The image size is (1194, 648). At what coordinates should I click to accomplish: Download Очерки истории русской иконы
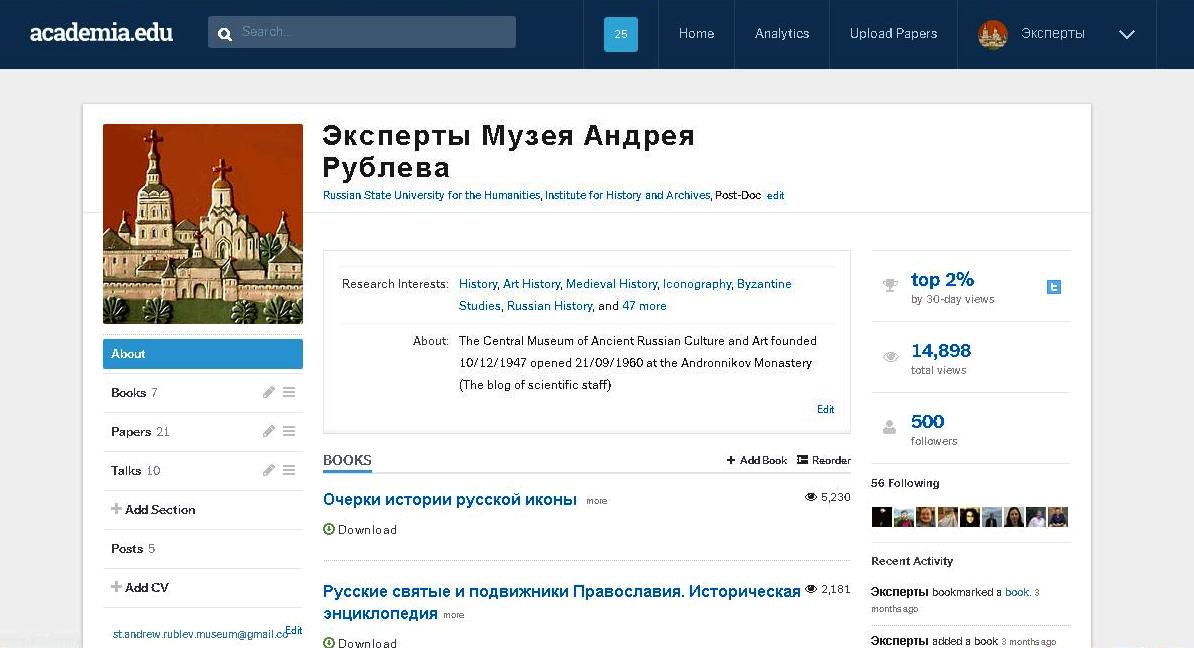[x=359, y=530]
